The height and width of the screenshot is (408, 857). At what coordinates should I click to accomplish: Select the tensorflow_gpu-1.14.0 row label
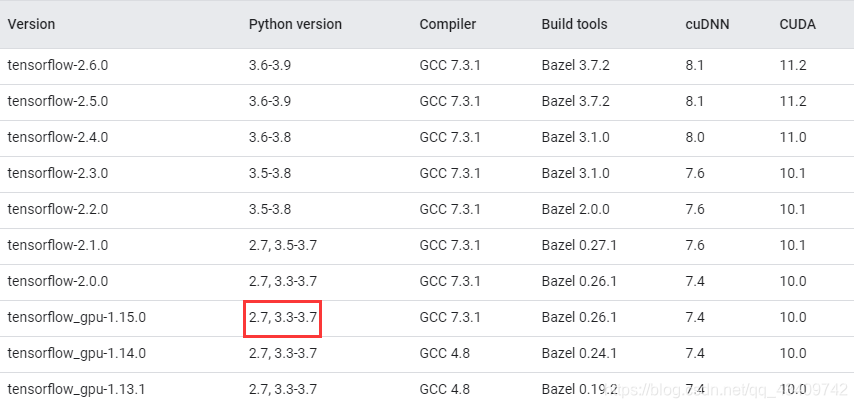pyautogui.click(x=77, y=353)
